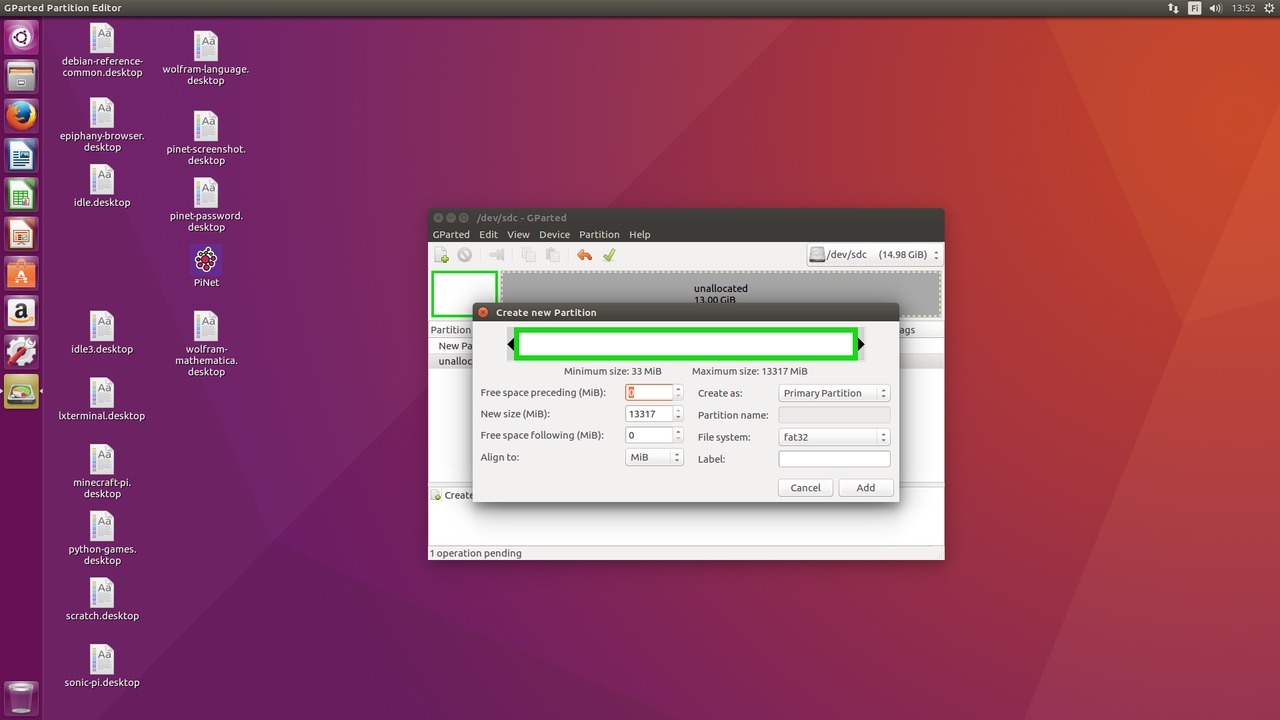Click green partition bar in dialog
The width and height of the screenshot is (1280, 720).
pos(686,344)
